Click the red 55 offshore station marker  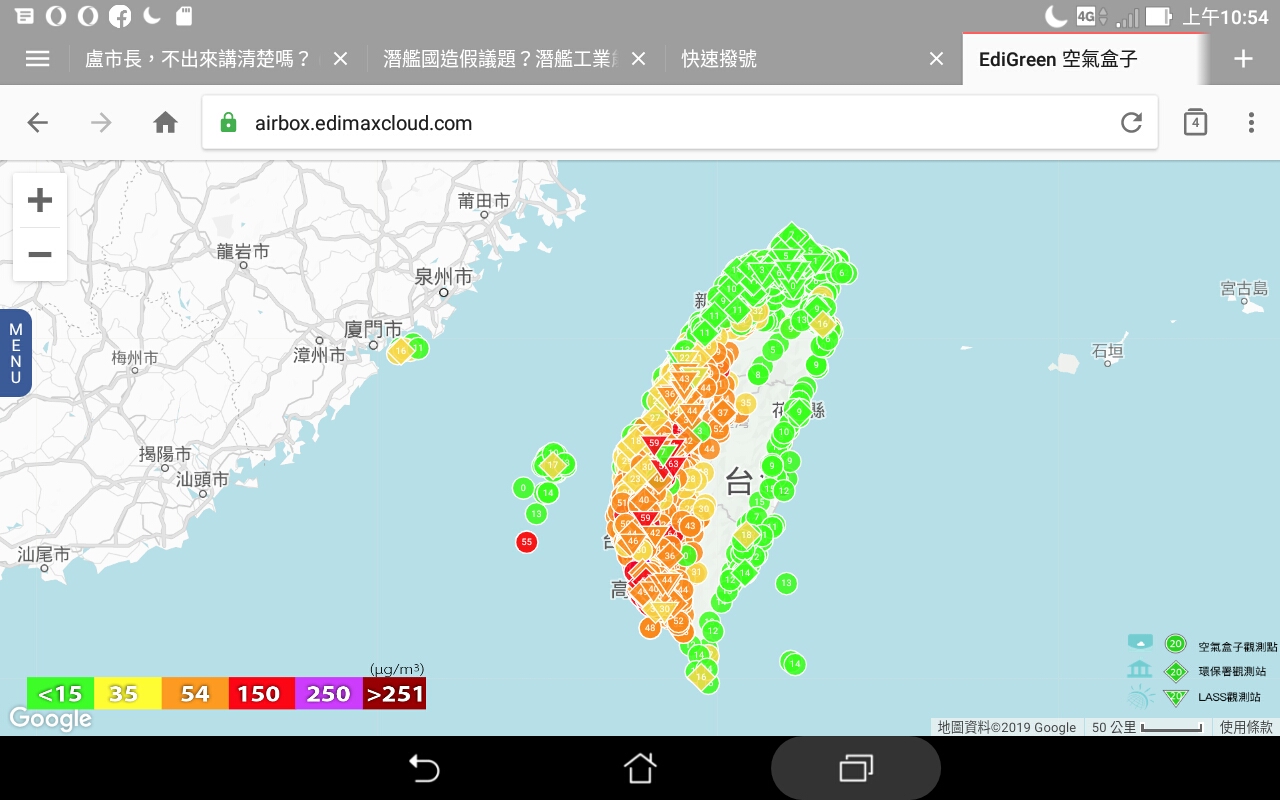click(x=527, y=542)
